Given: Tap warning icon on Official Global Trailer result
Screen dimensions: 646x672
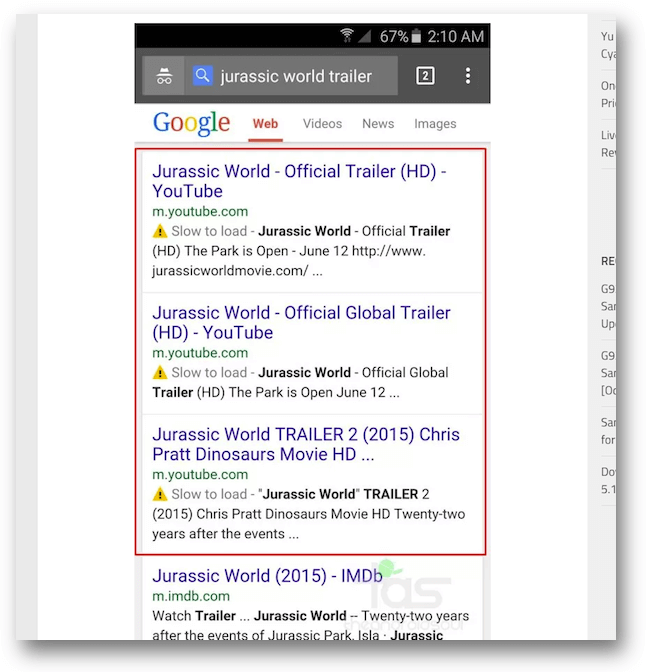Looking at the screenshot, I should coord(159,372).
